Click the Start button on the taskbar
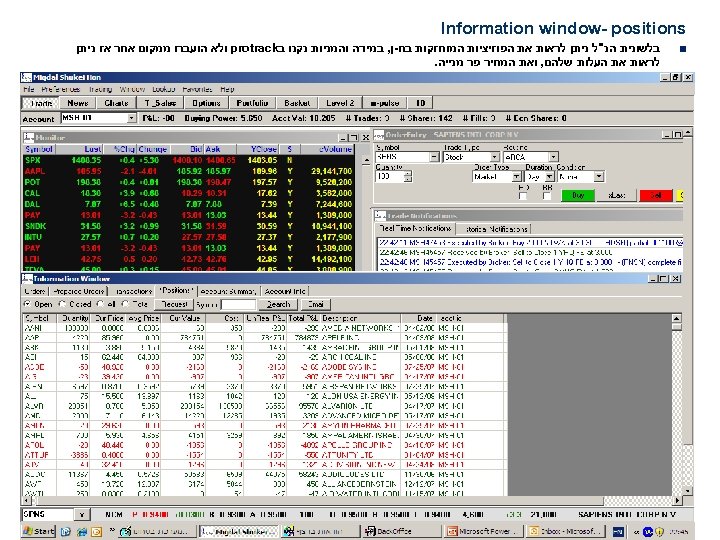Viewport: 720px width, 540px height. pyautogui.click(x=39, y=531)
